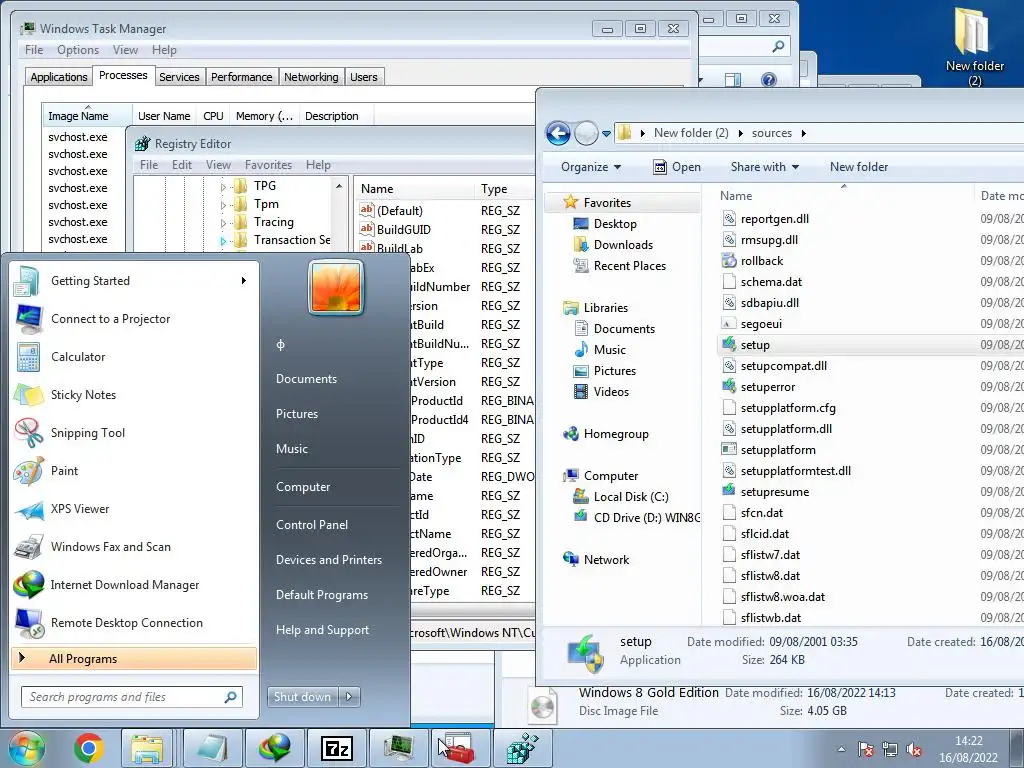
Task: Expand the TPG registry key
Action: pos(223,187)
